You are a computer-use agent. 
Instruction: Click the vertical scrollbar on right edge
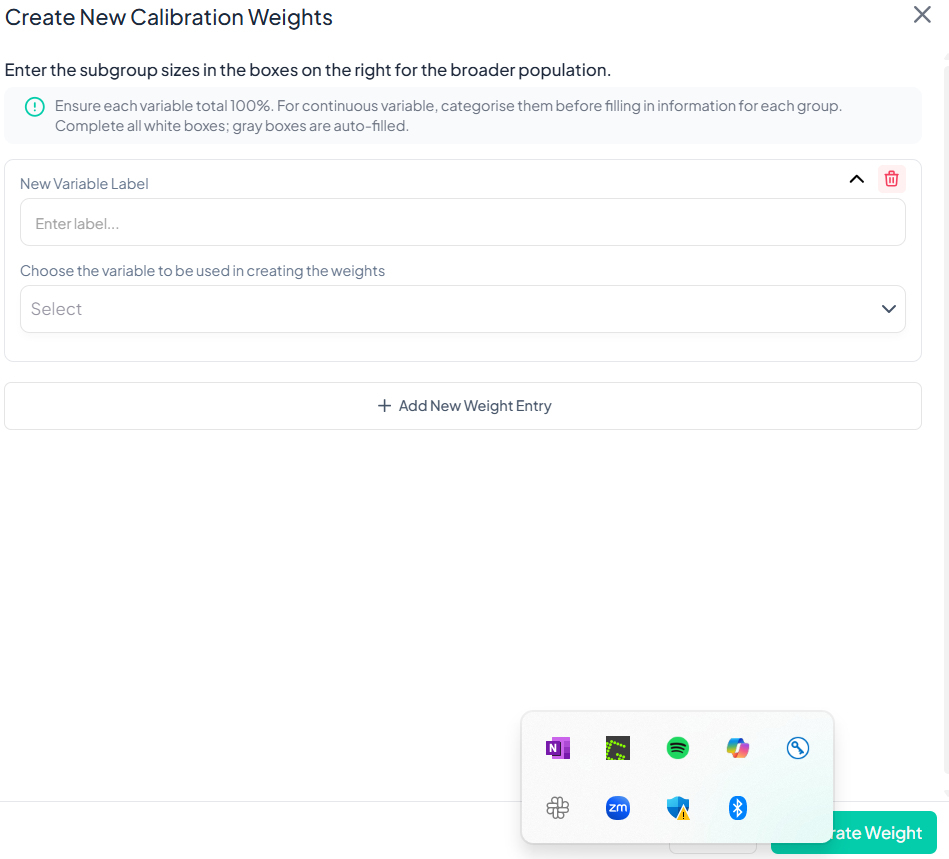tap(945, 400)
